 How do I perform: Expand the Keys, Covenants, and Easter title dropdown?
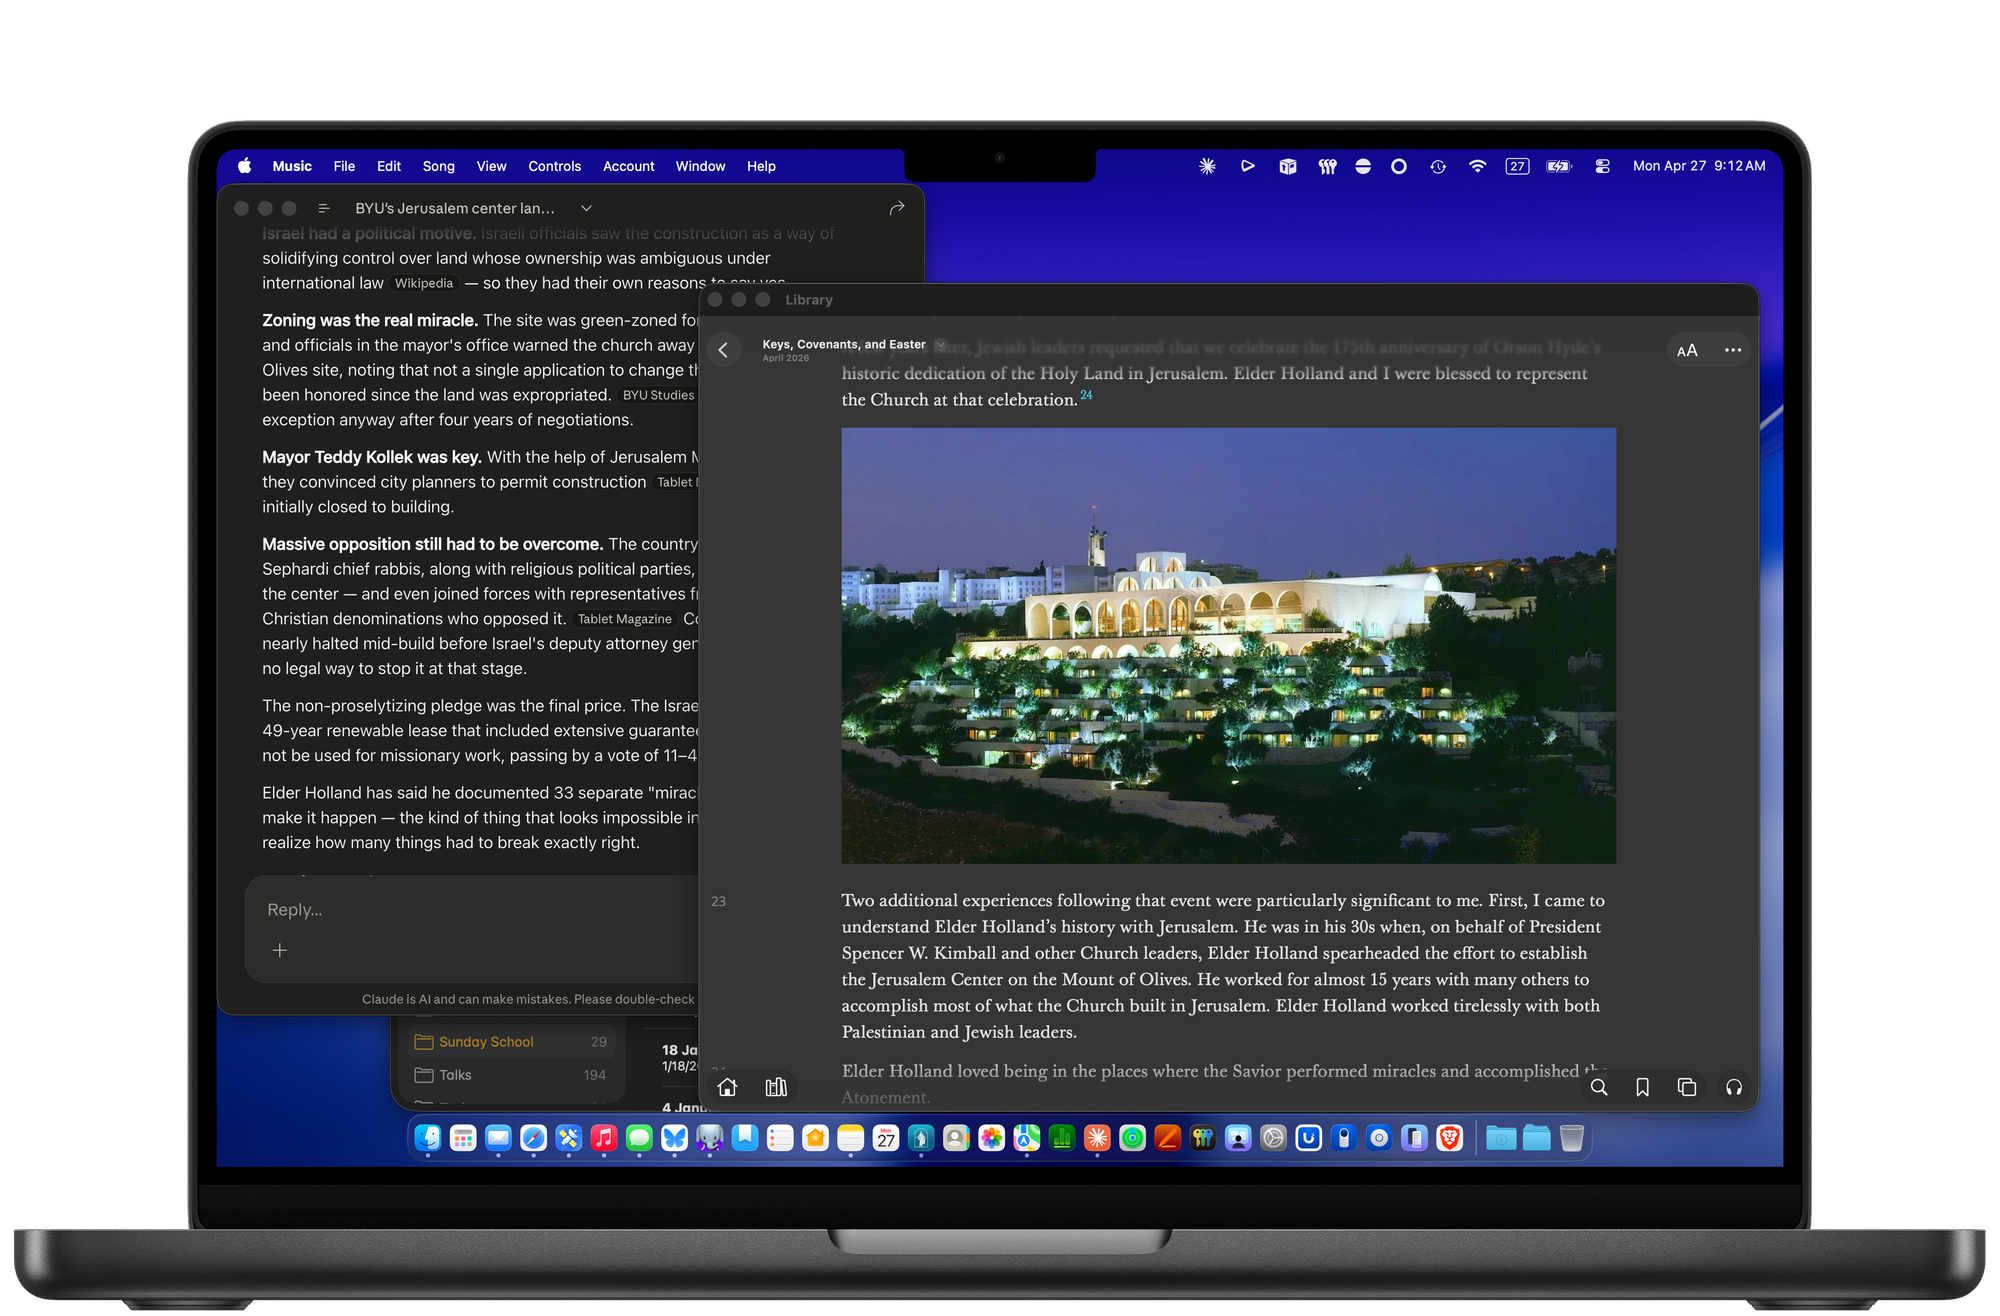click(940, 344)
